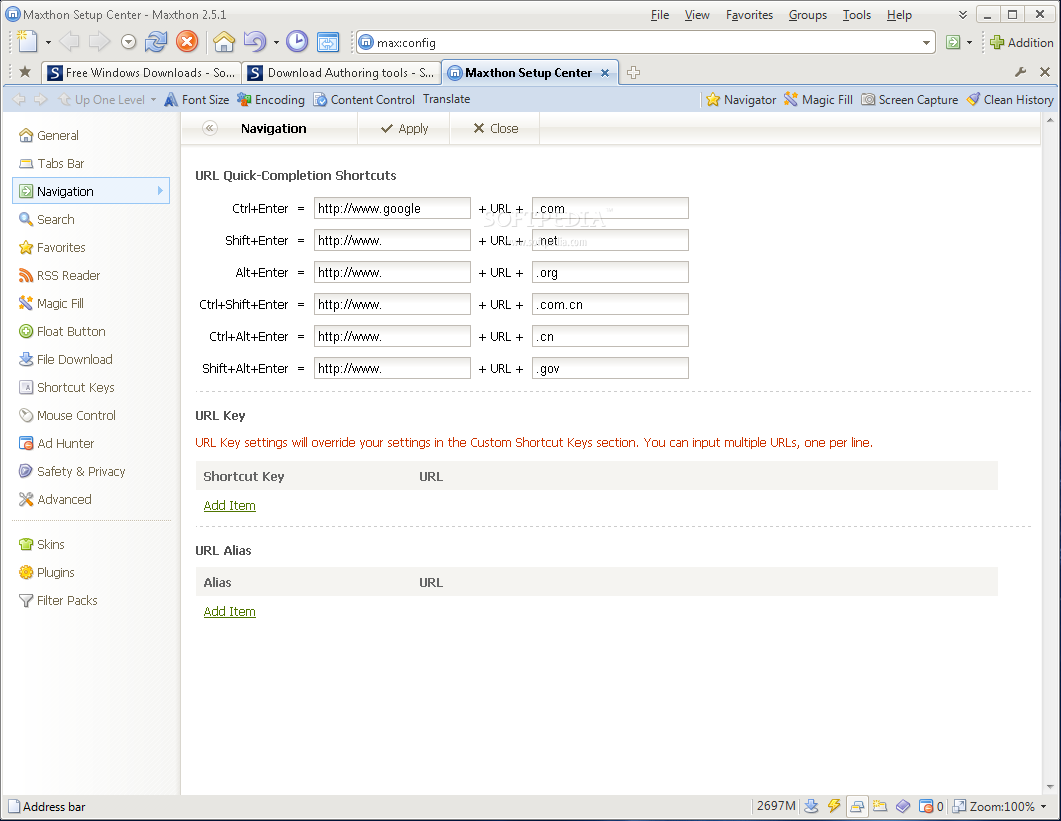
Task: Click status bar download manager icon
Action: [811, 806]
